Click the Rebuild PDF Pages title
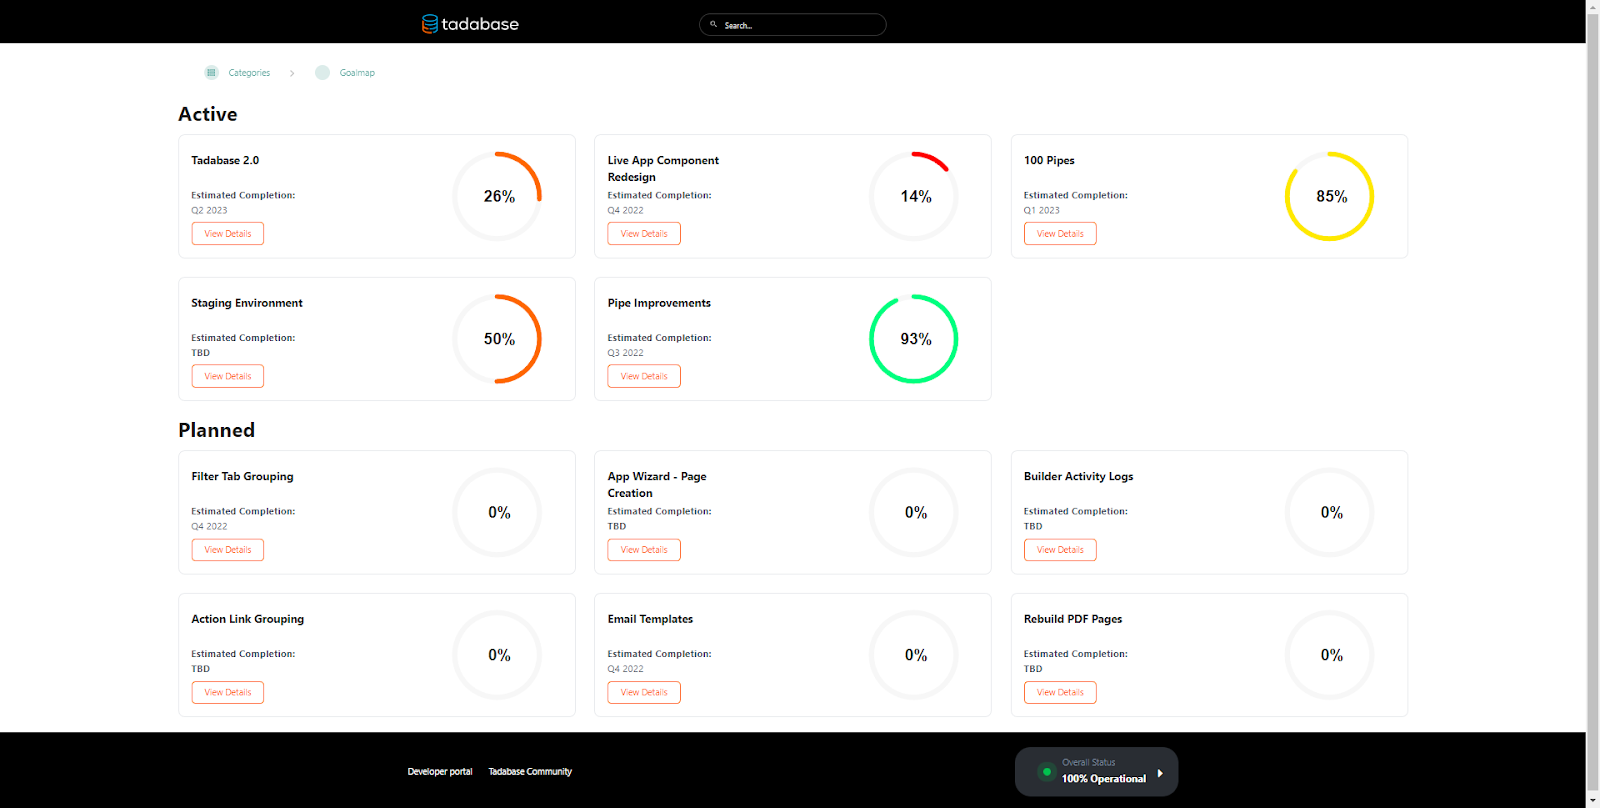Screen dimensions: 1600x808 (x=1073, y=619)
